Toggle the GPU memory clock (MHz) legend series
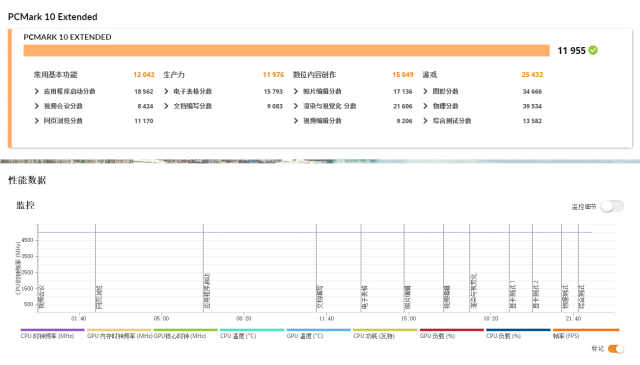This screenshot has height=365, width=640. pyautogui.click(x=119, y=334)
